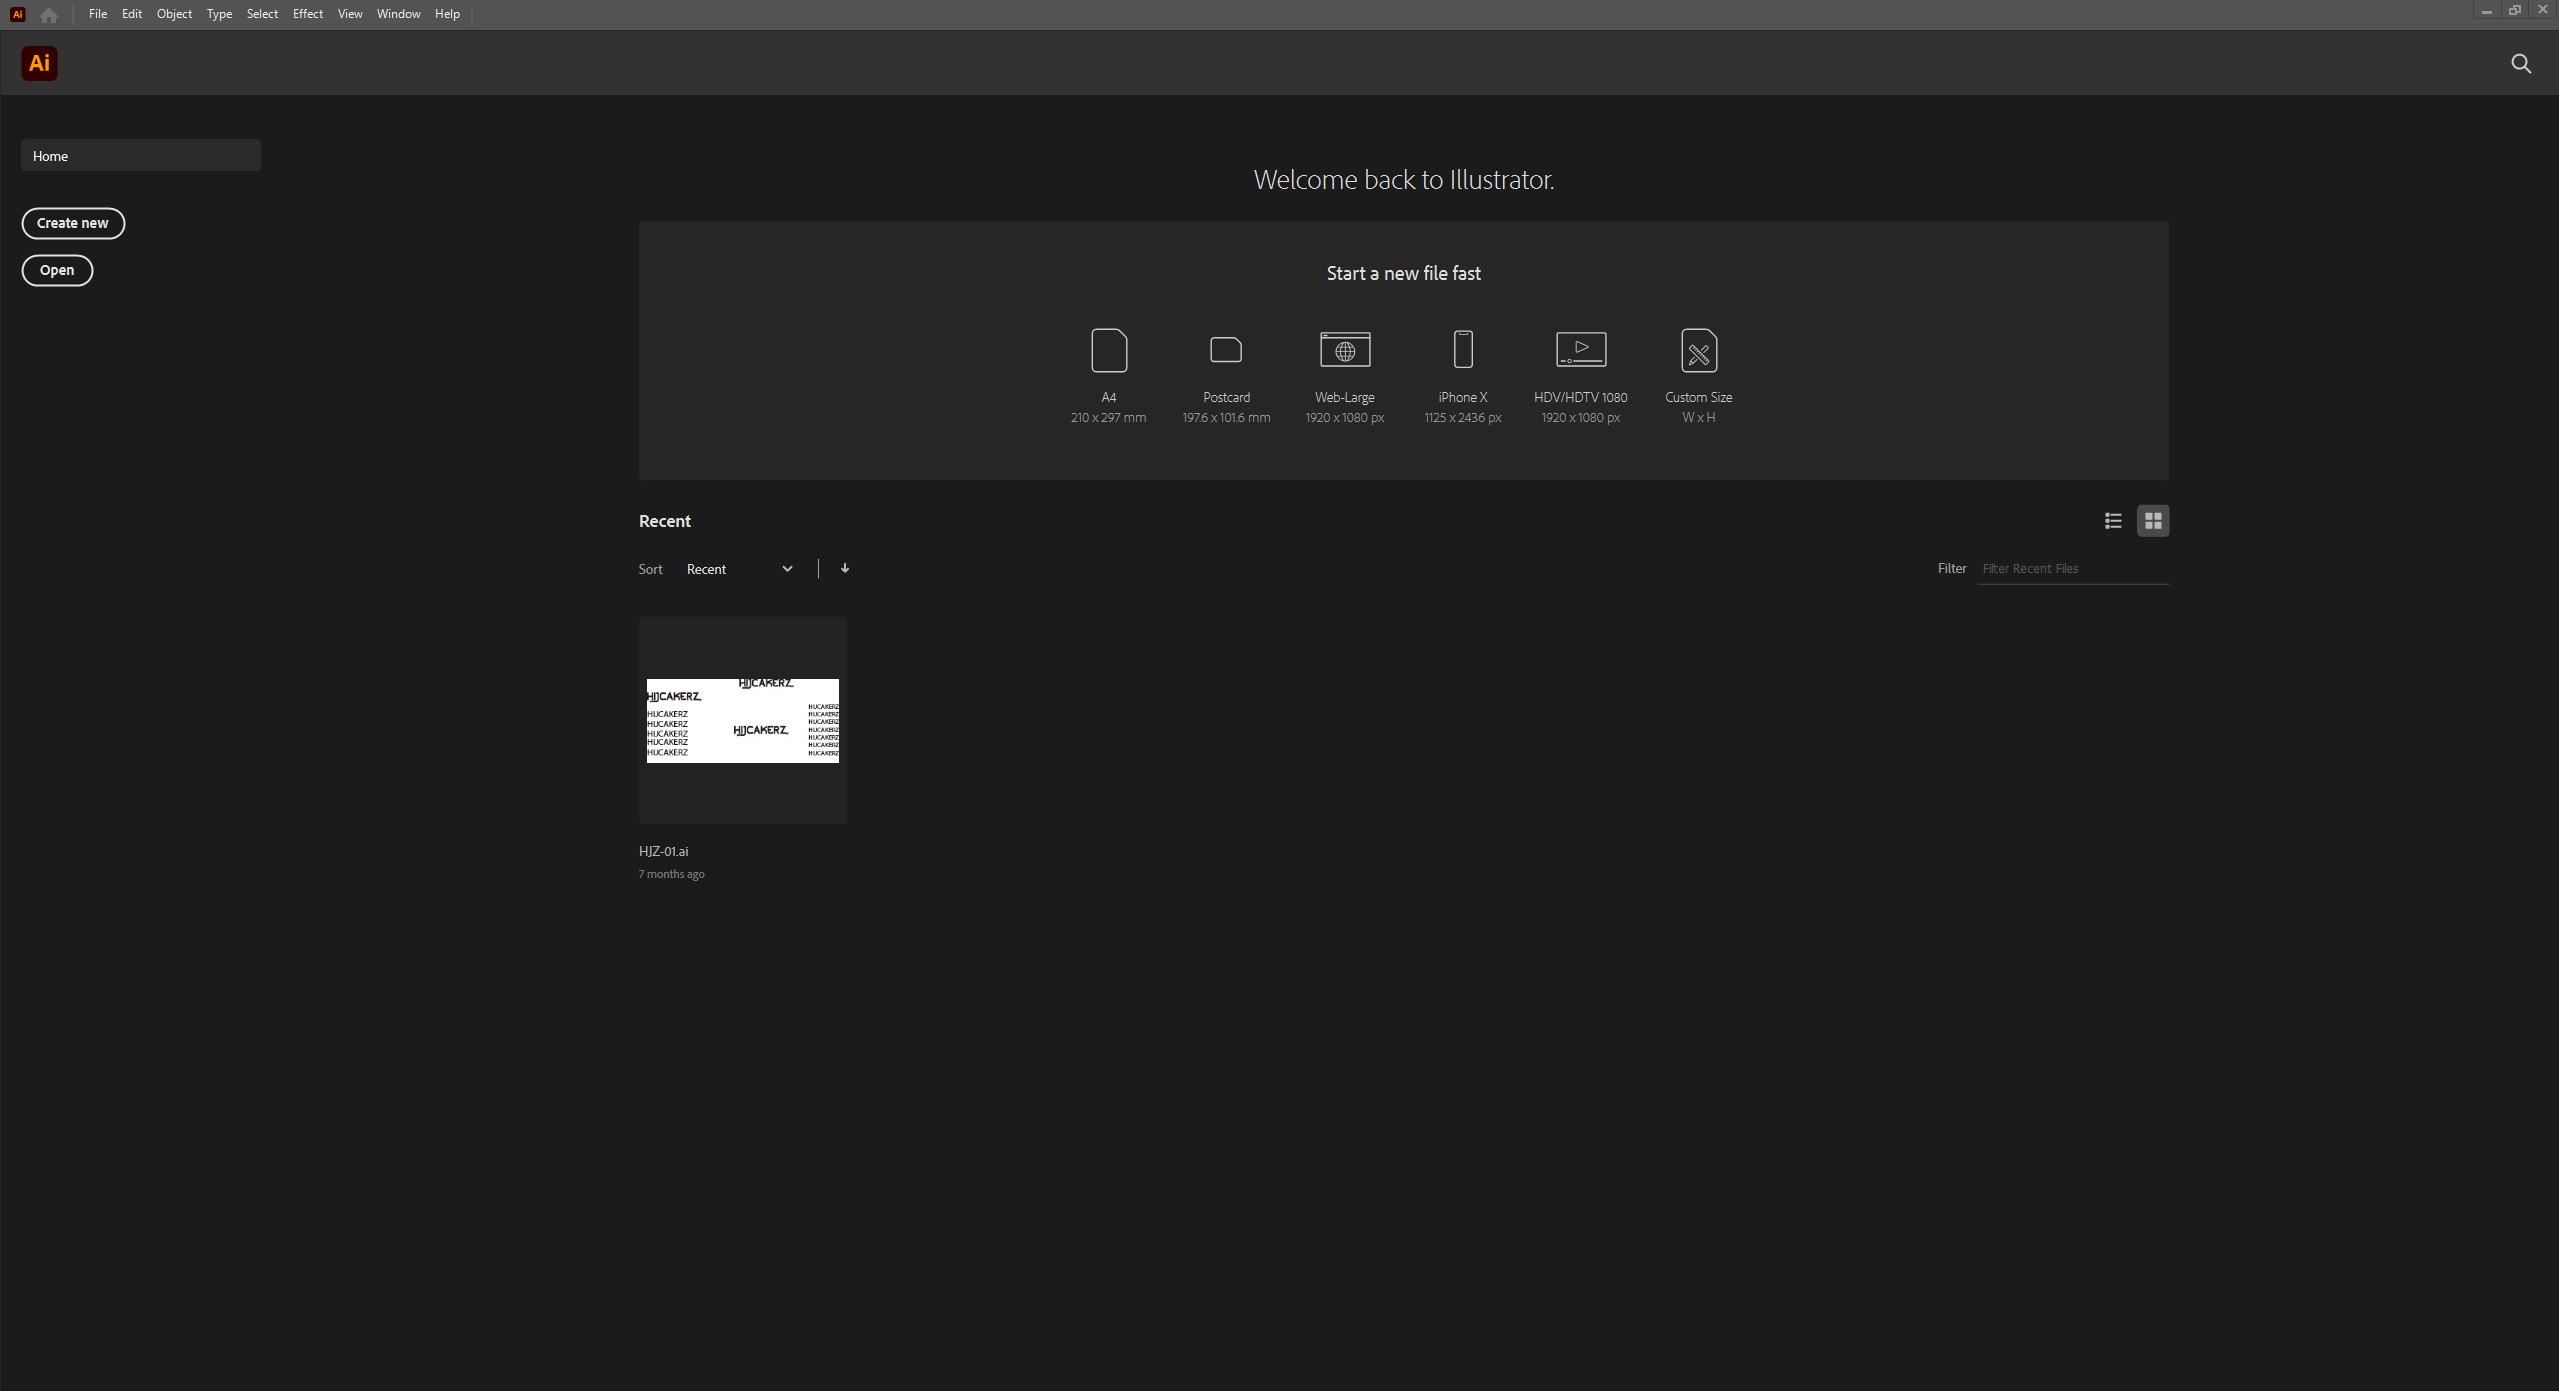
Task: Click the home icon in title bar
Action: (48, 15)
